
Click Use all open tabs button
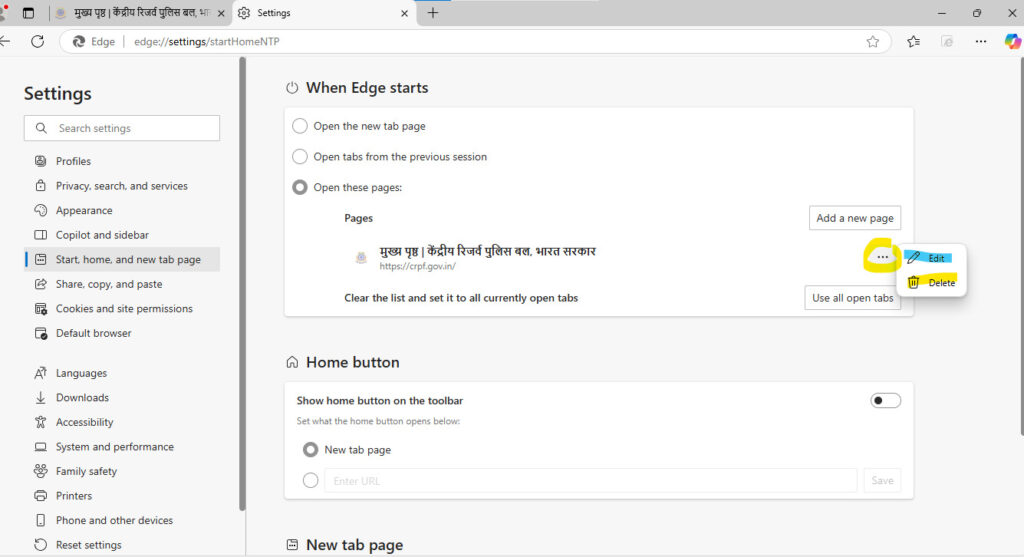coord(852,298)
